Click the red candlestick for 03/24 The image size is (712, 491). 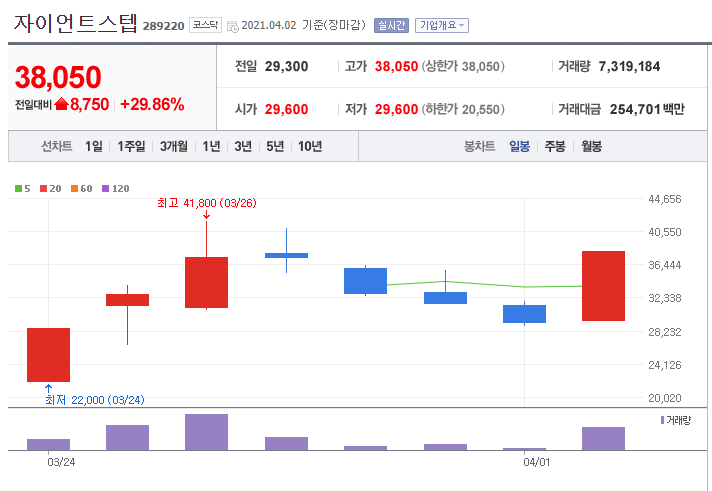49,355
